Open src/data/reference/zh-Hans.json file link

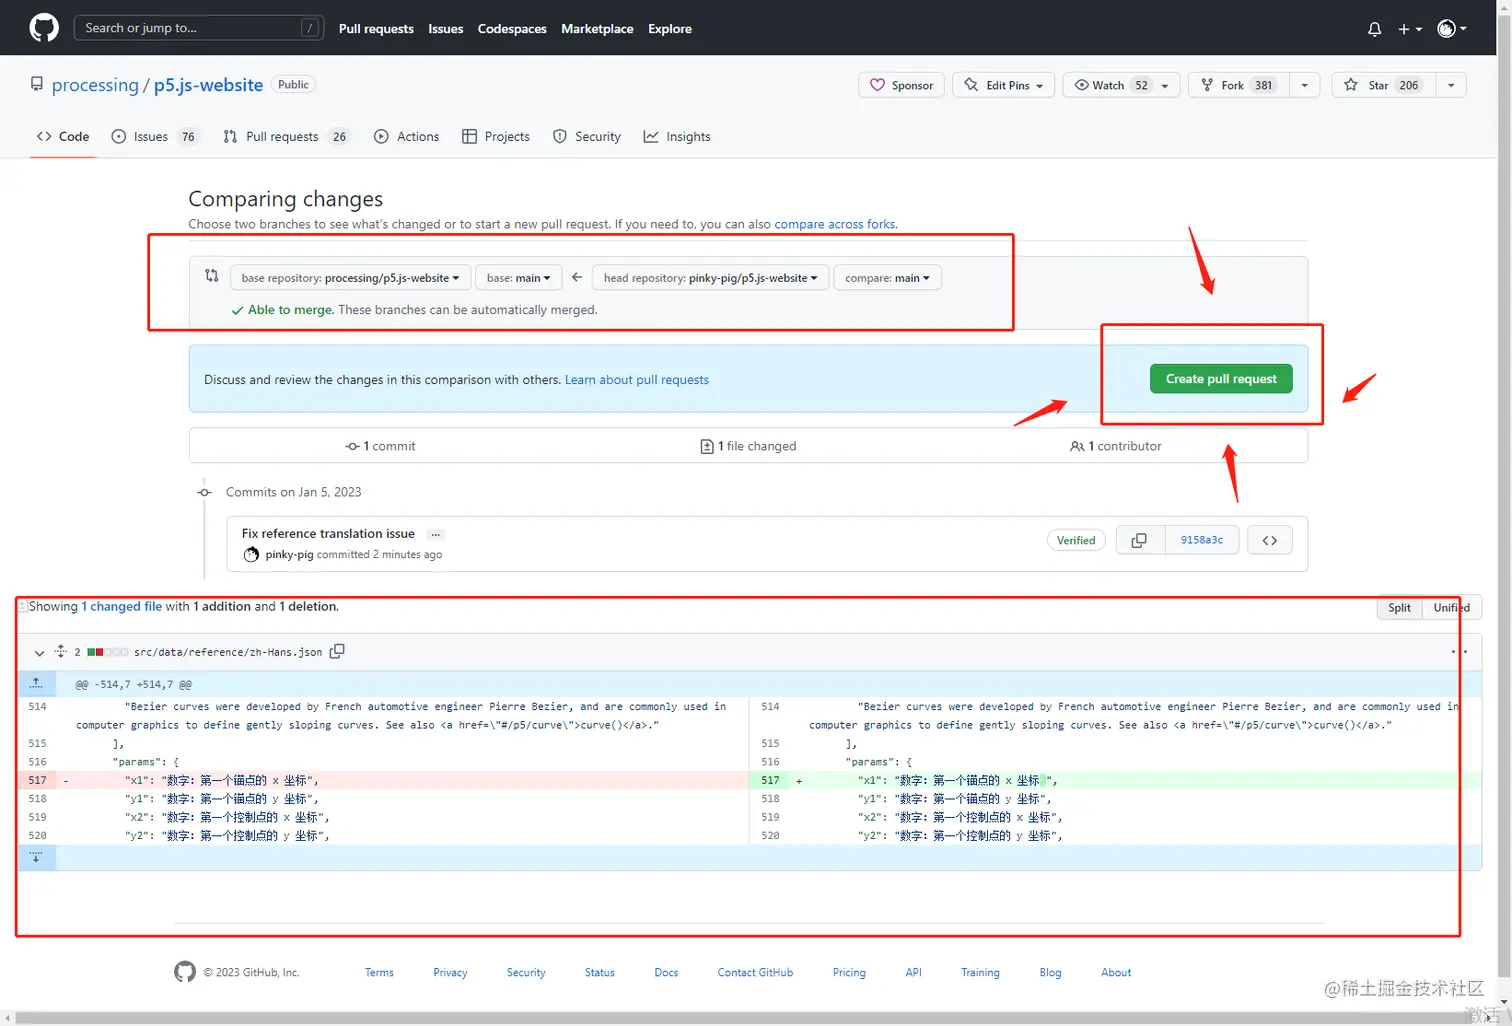click(228, 652)
